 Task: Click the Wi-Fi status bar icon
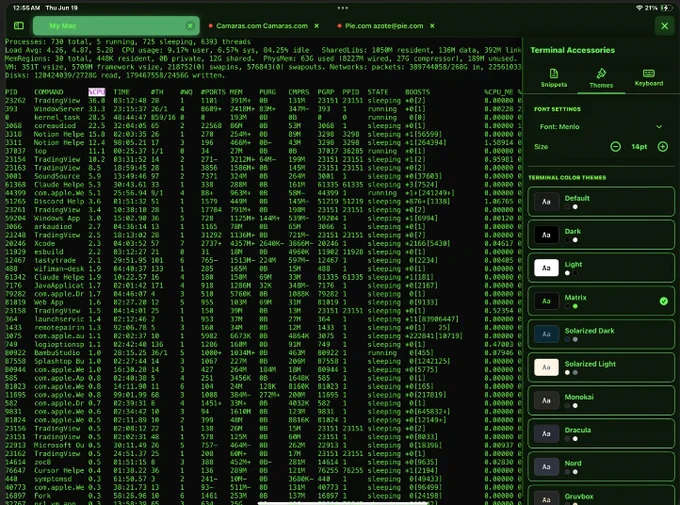[x=639, y=7]
